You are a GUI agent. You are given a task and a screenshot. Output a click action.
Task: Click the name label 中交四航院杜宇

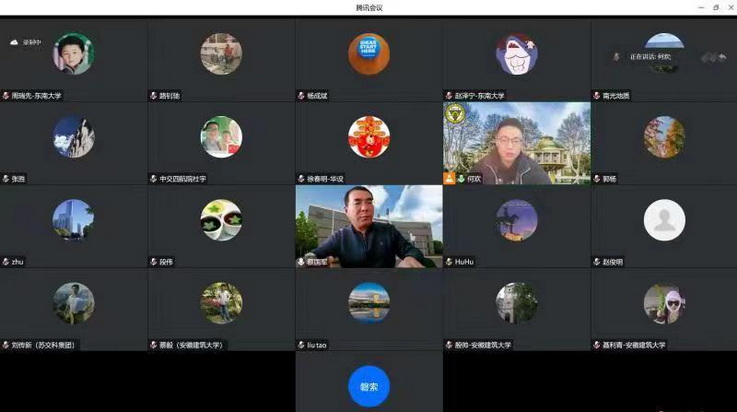coord(184,179)
